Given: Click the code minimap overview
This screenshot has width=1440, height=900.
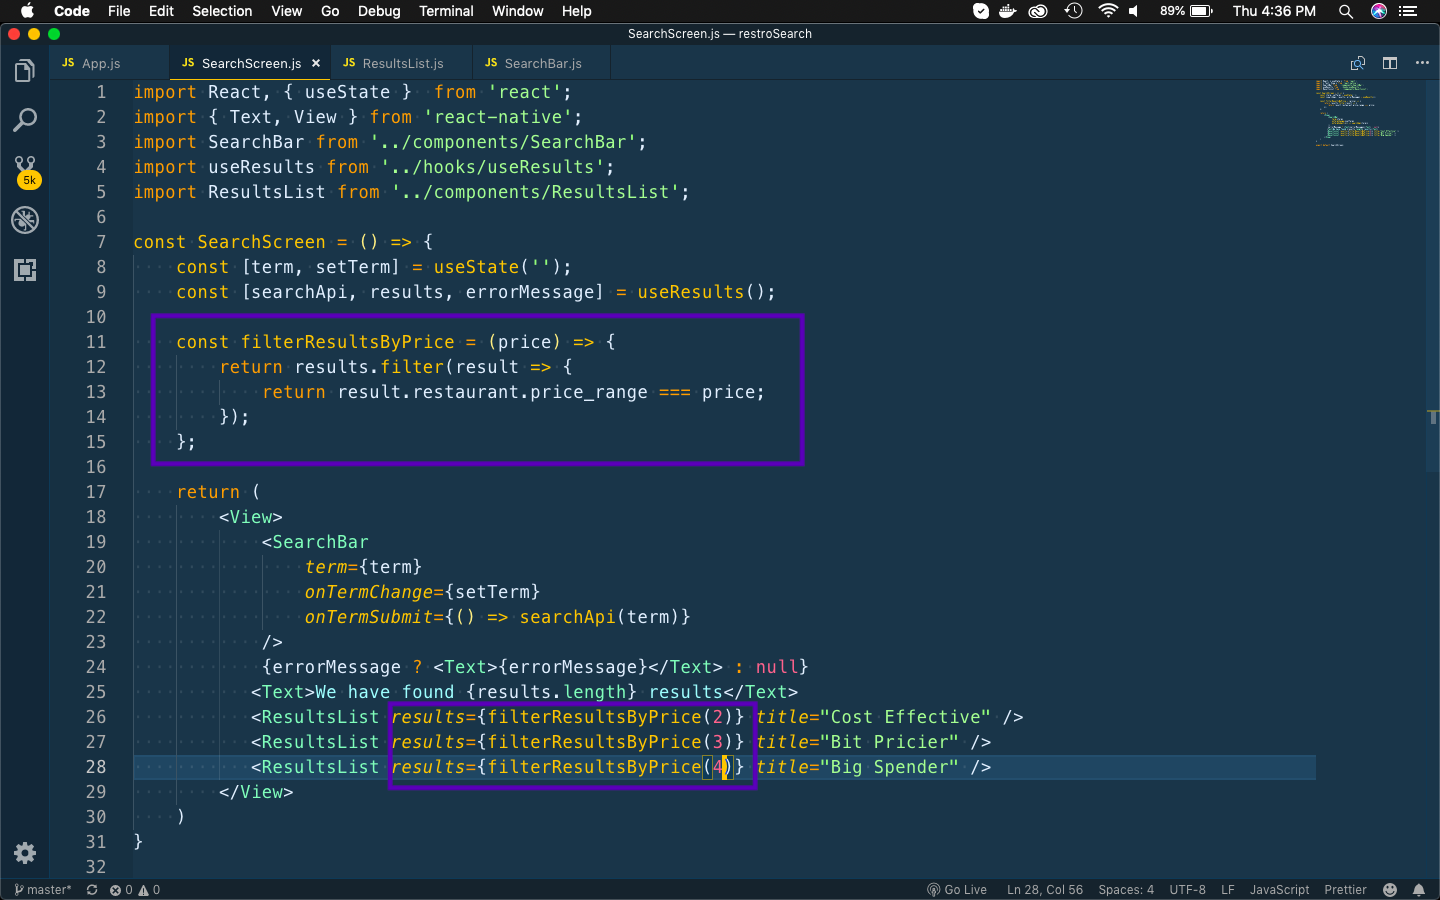Looking at the screenshot, I should point(1356,112).
